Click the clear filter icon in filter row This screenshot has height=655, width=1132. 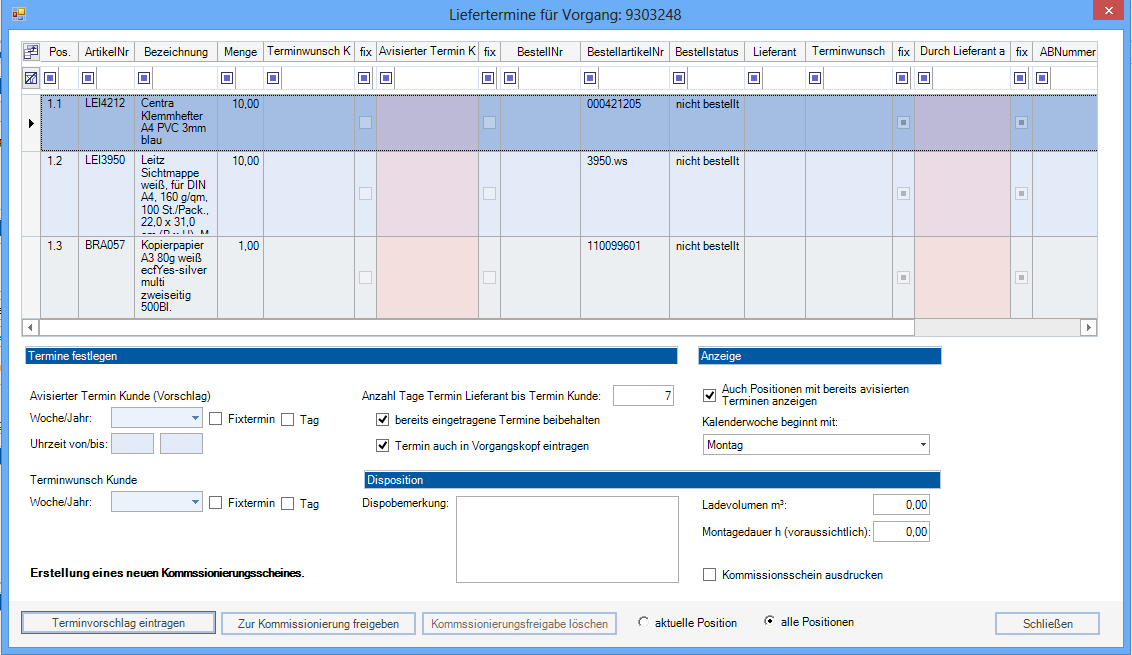tap(31, 78)
